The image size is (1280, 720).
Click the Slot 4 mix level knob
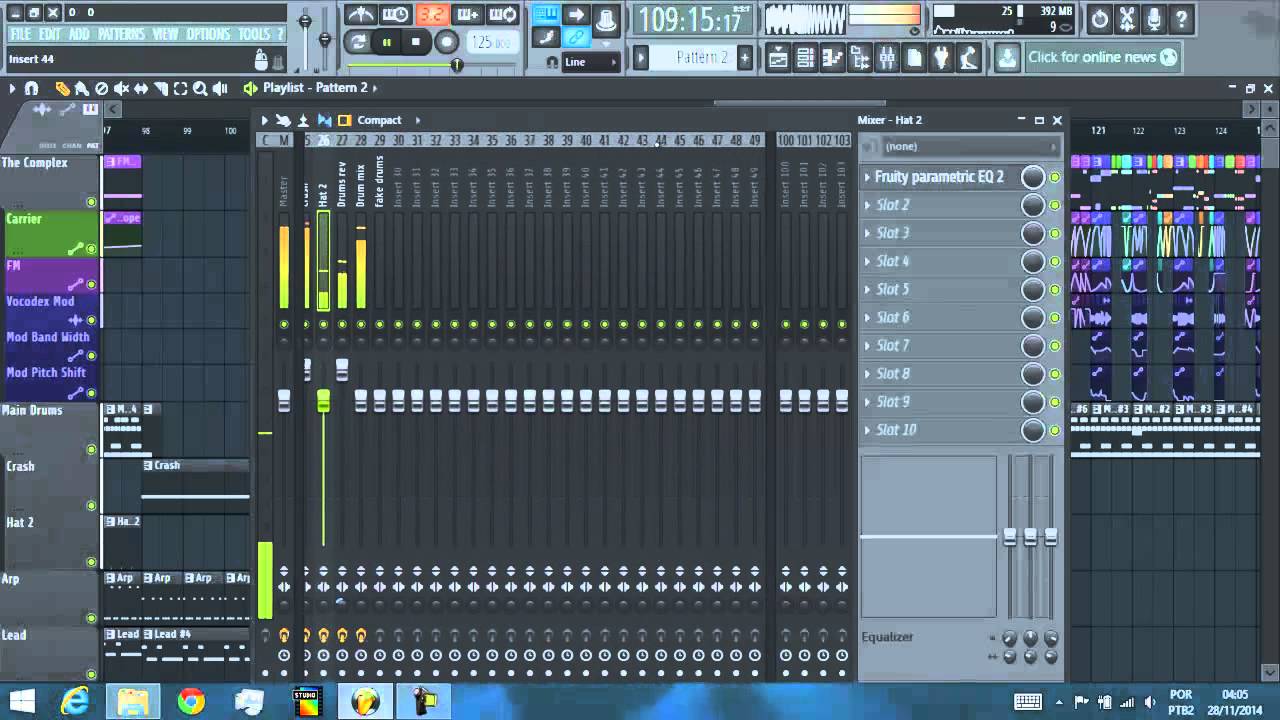1033,261
